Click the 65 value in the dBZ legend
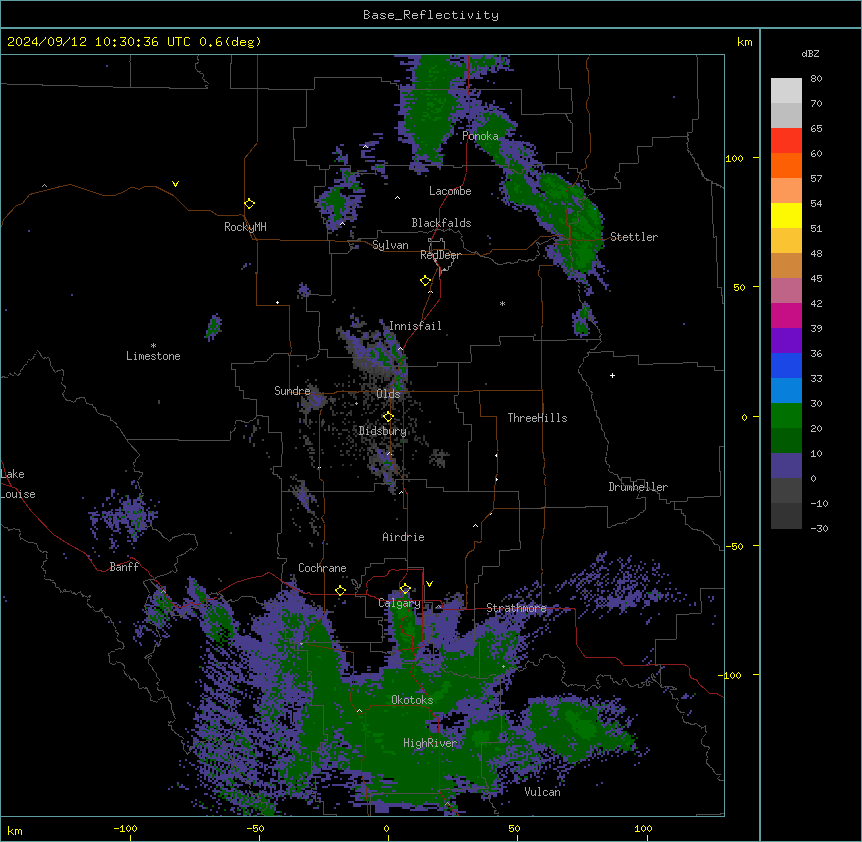Viewport: 862px width, 842px height. (816, 129)
